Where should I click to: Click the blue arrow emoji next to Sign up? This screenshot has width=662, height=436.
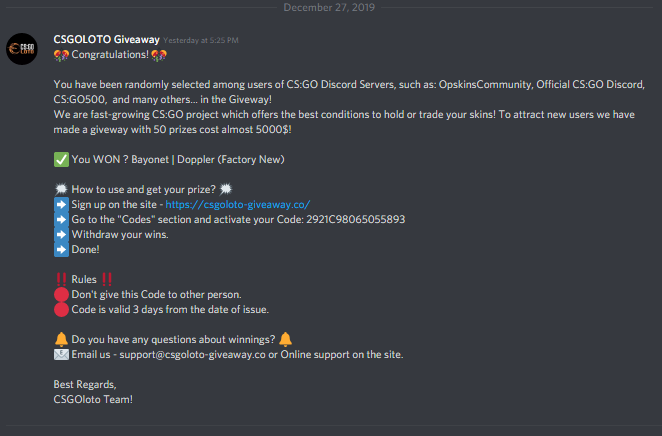61,205
